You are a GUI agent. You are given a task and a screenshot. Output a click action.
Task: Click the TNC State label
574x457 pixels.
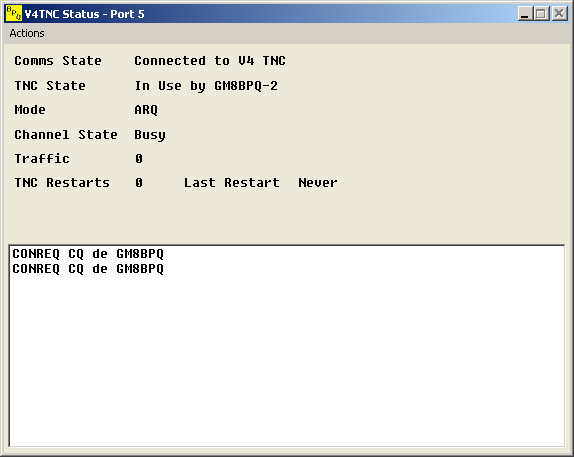pos(50,86)
